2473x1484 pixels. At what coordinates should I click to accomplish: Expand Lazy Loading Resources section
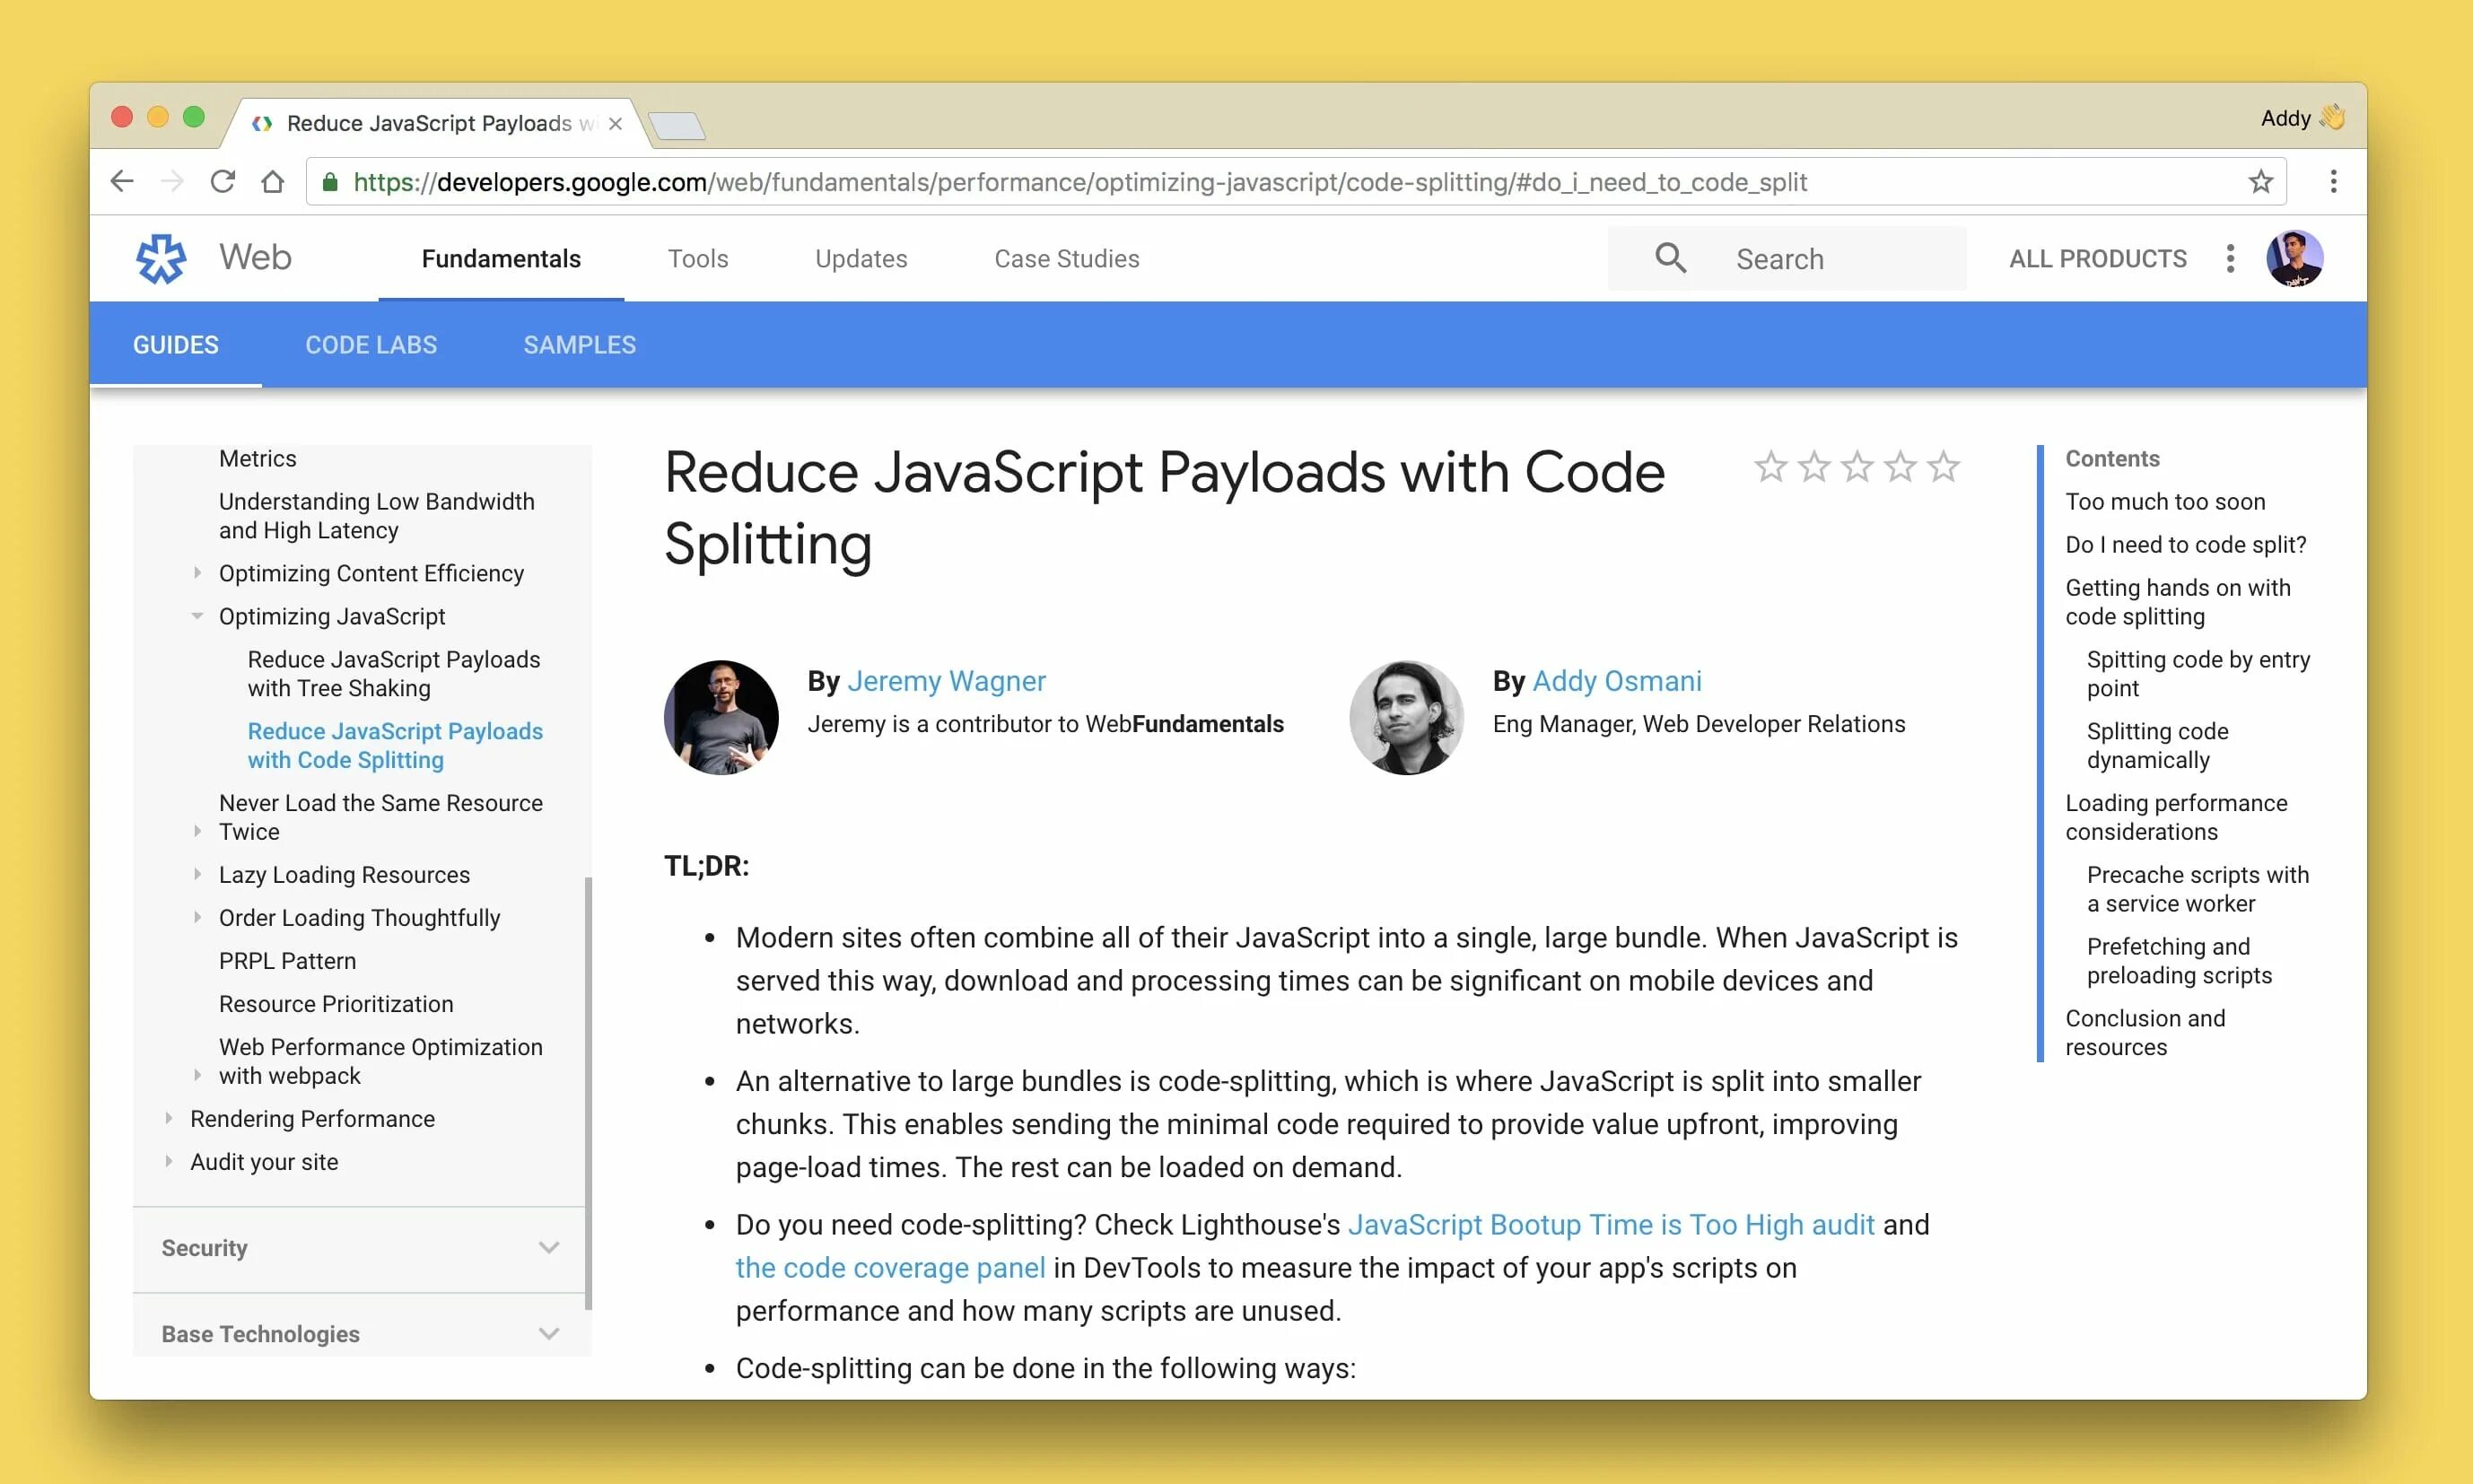coord(197,874)
